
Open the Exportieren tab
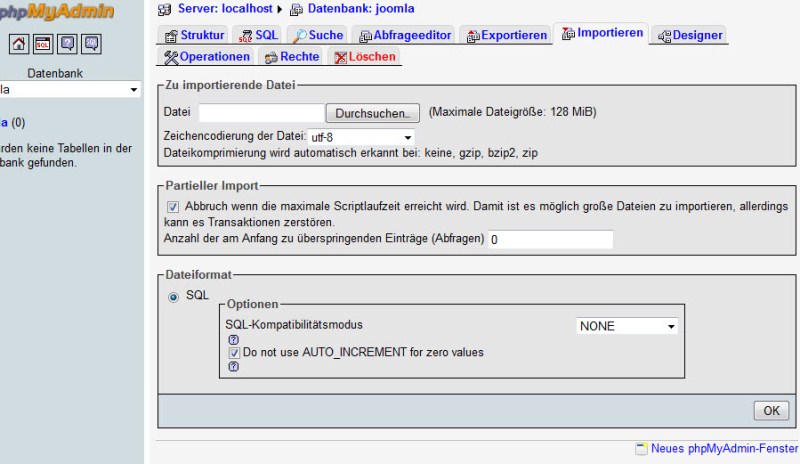tap(506, 35)
